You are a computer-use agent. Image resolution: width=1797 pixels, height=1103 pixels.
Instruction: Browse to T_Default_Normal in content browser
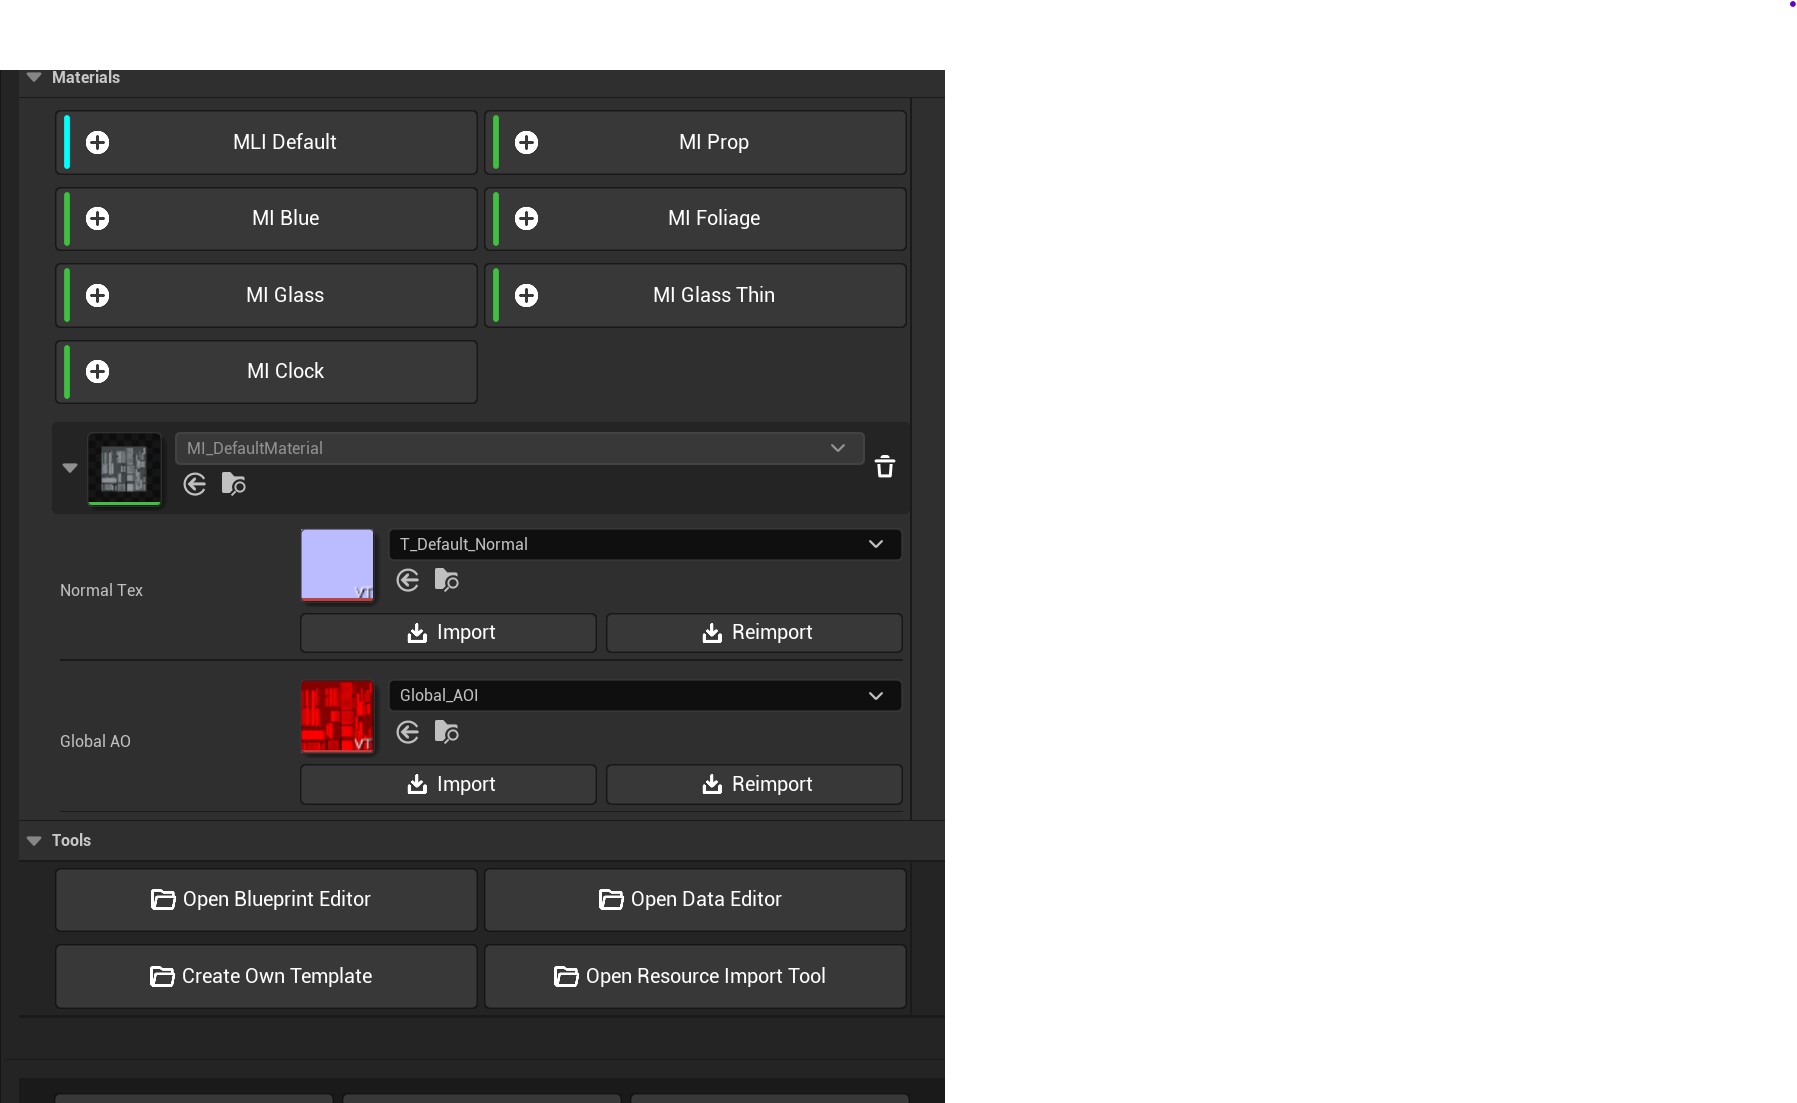[x=447, y=580]
